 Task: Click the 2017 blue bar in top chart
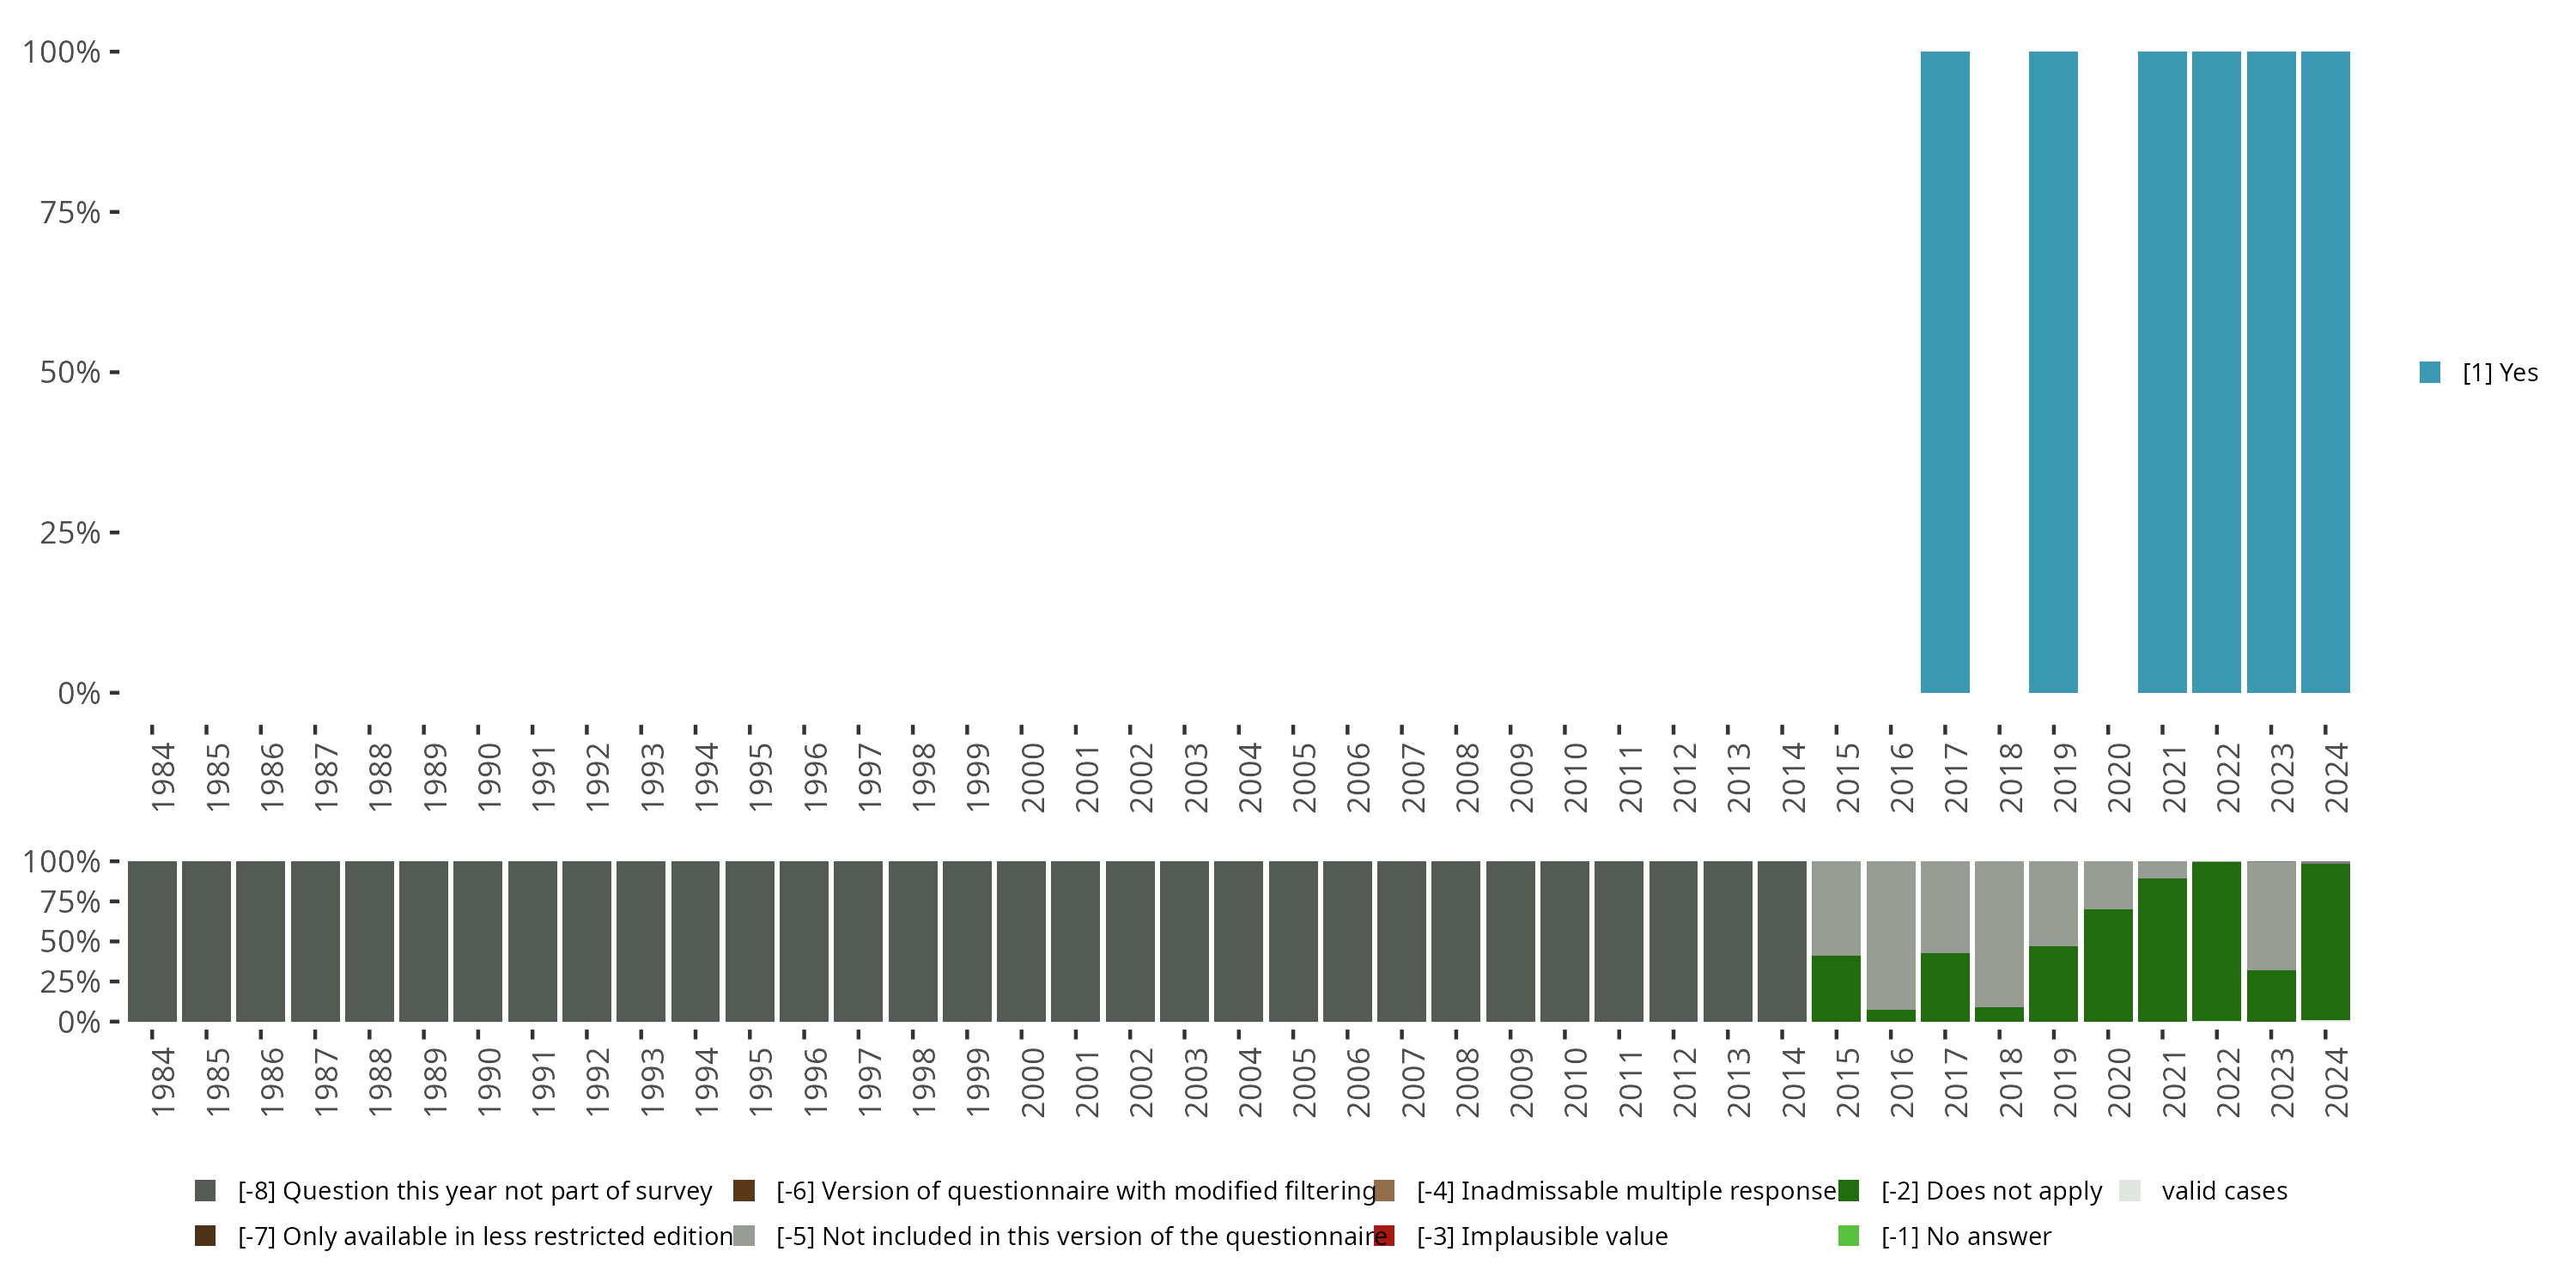click(1944, 372)
